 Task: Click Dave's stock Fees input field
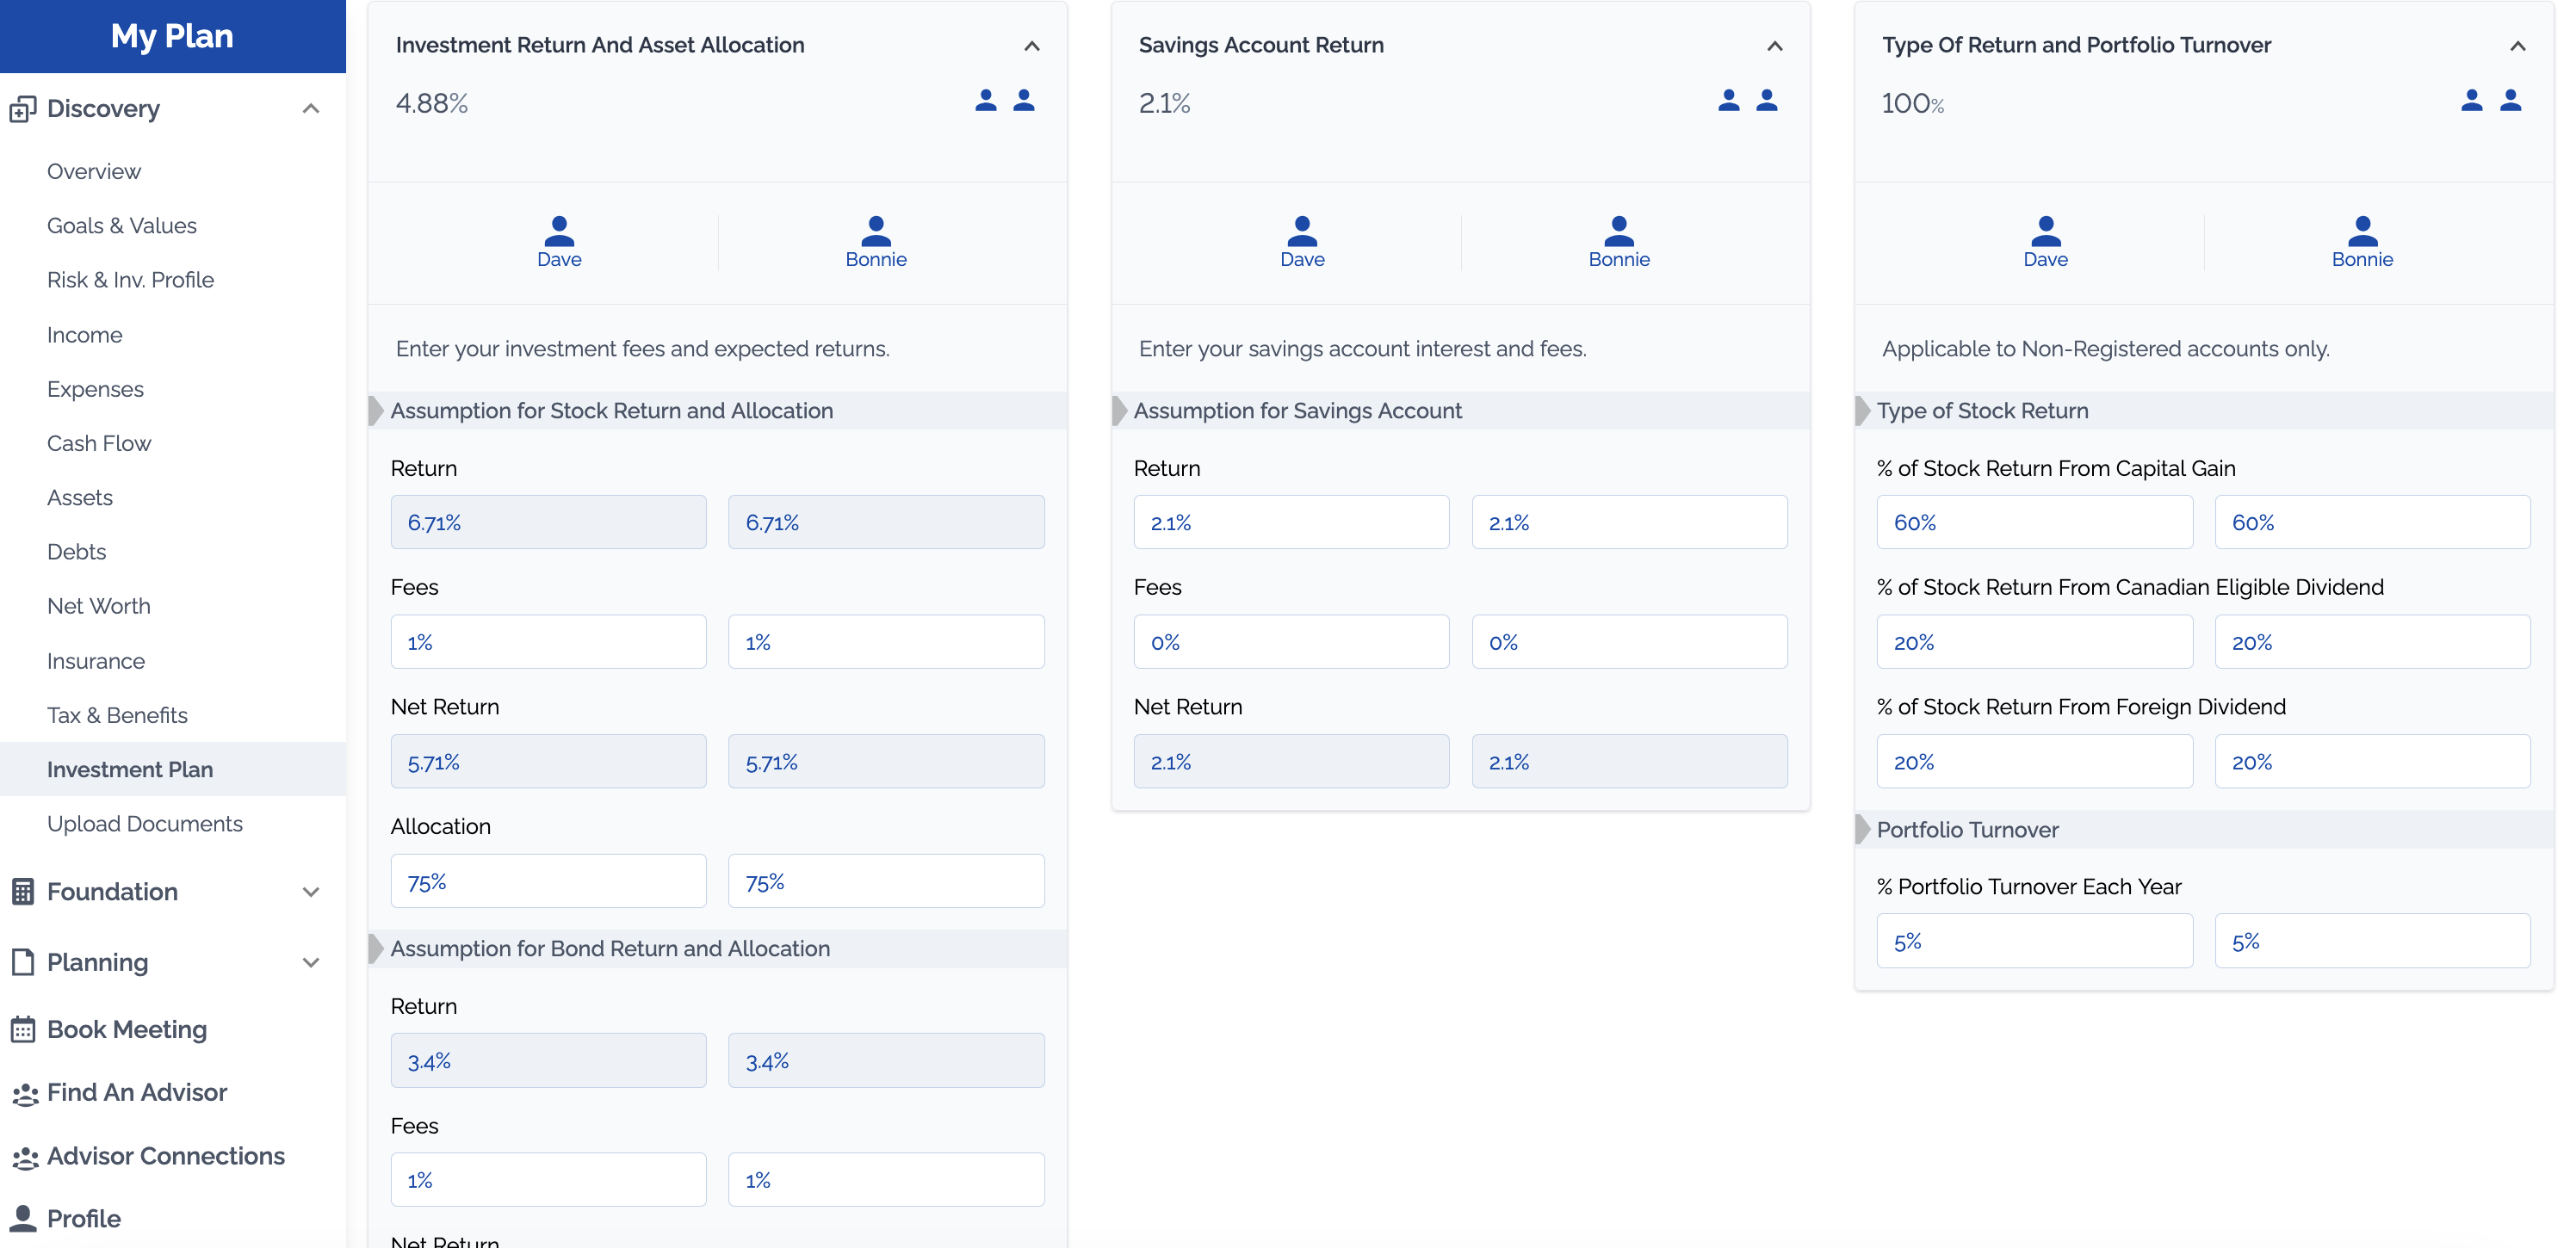548,642
